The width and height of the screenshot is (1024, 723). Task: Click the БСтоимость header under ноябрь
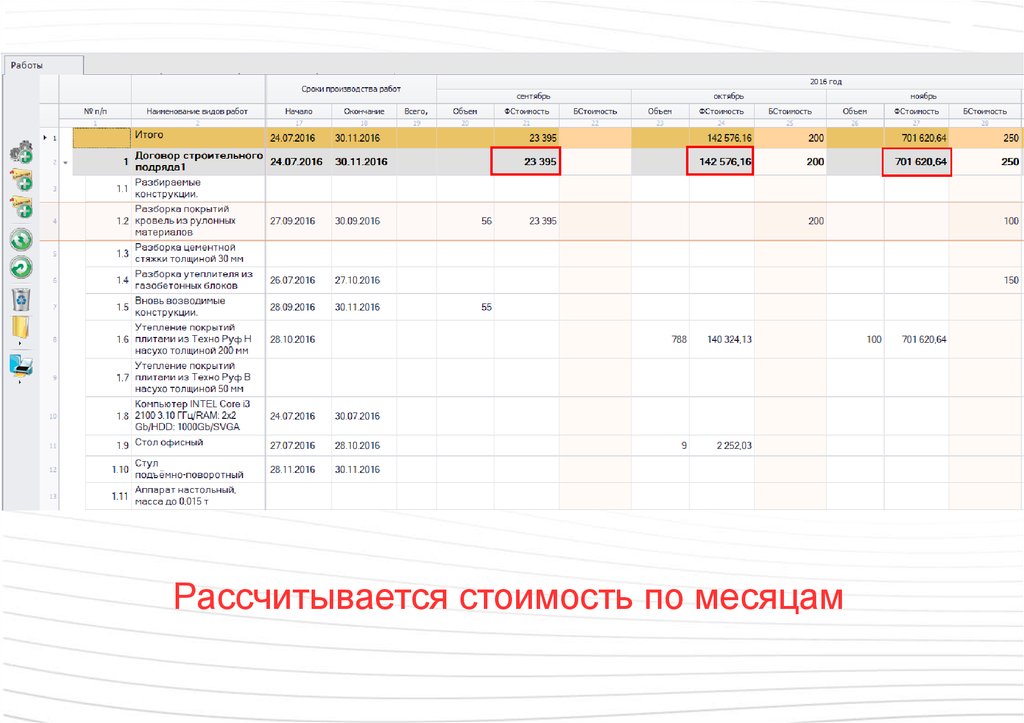984,112
